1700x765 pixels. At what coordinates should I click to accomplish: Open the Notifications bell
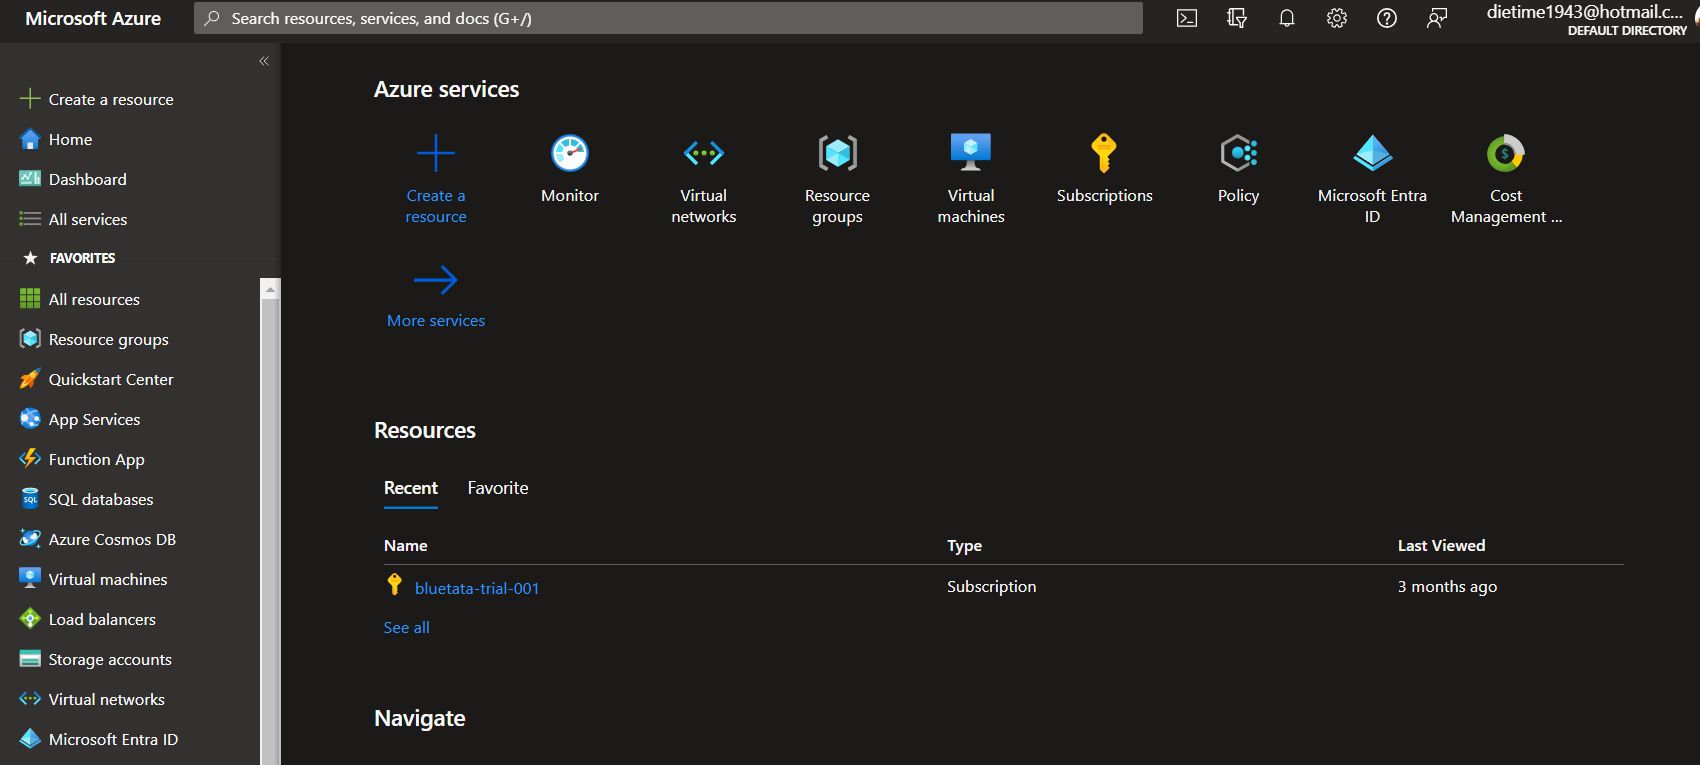tap(1287, 18)
